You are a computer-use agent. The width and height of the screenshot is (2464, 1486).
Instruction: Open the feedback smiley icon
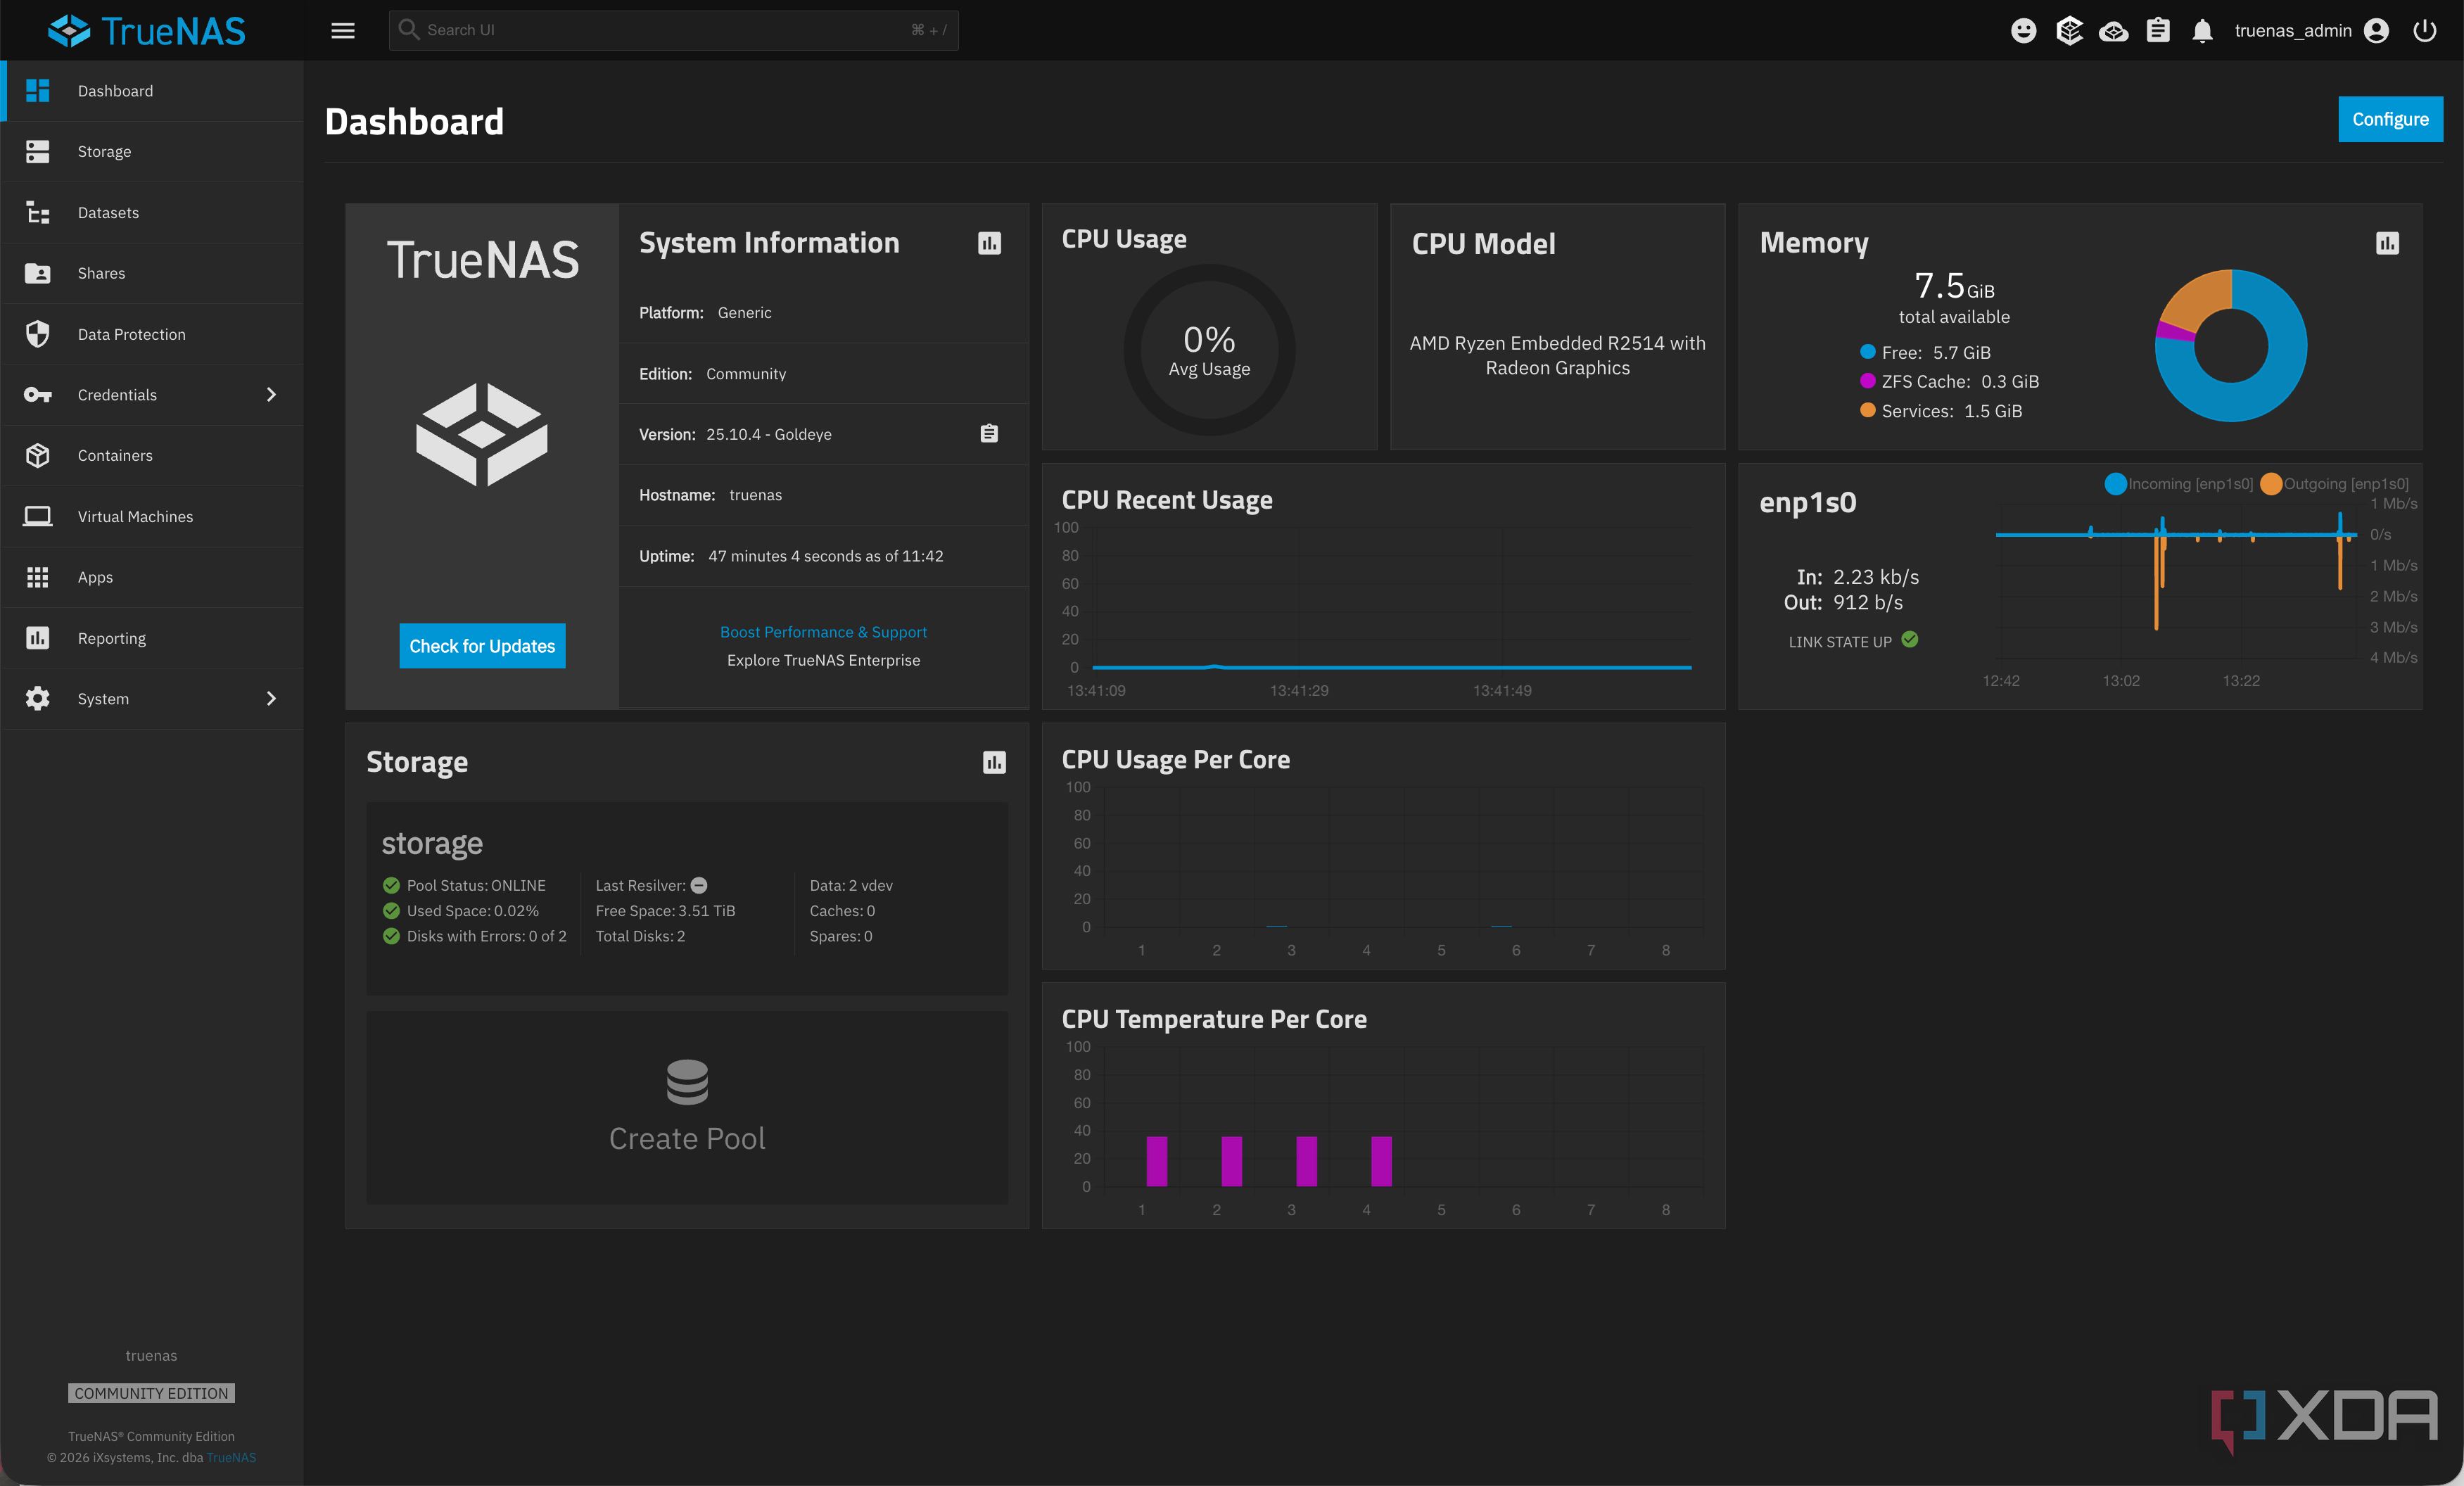click(x=2023, y=30)
